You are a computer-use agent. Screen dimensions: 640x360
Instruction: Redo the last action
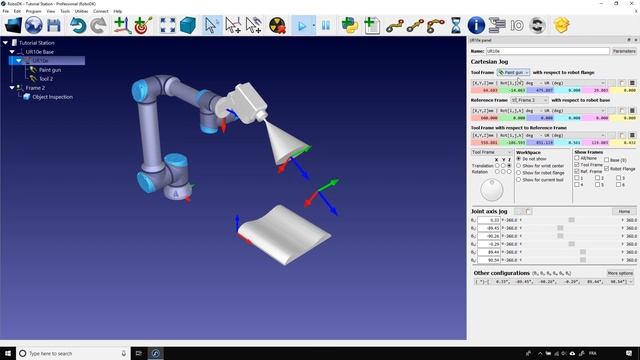coord(98,25)
